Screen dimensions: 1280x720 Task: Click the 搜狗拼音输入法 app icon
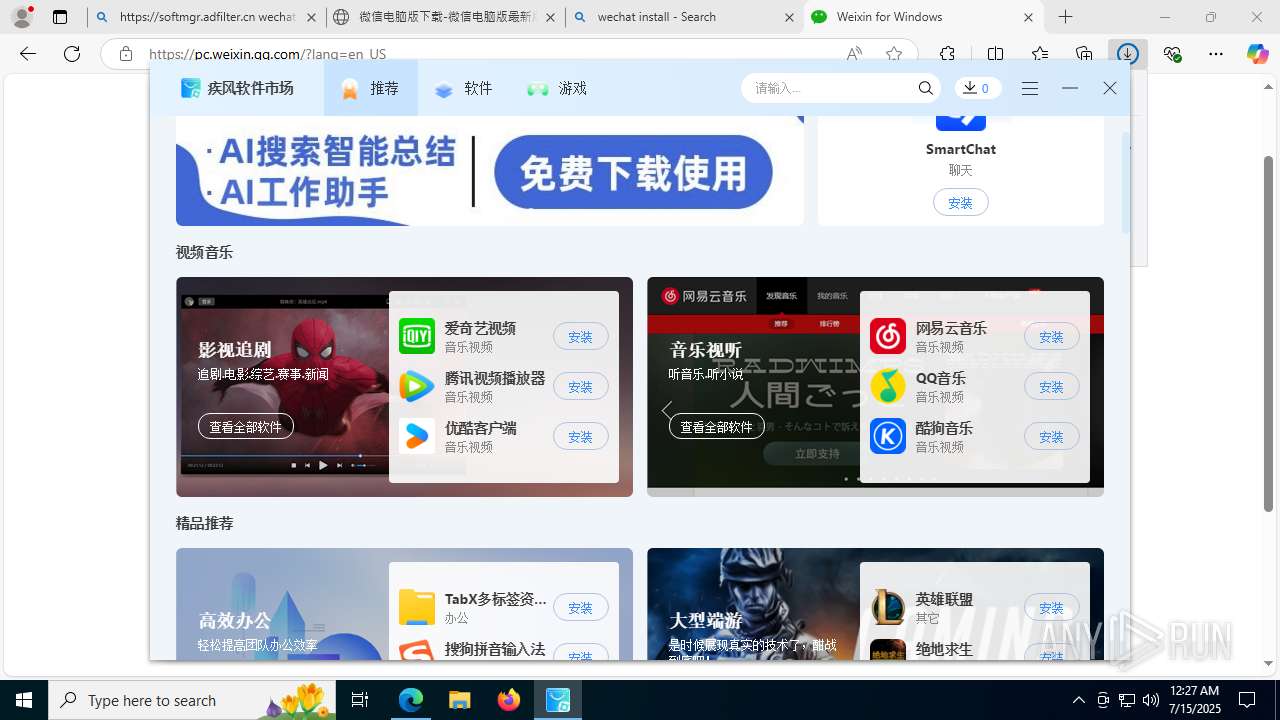pos(416,650)
